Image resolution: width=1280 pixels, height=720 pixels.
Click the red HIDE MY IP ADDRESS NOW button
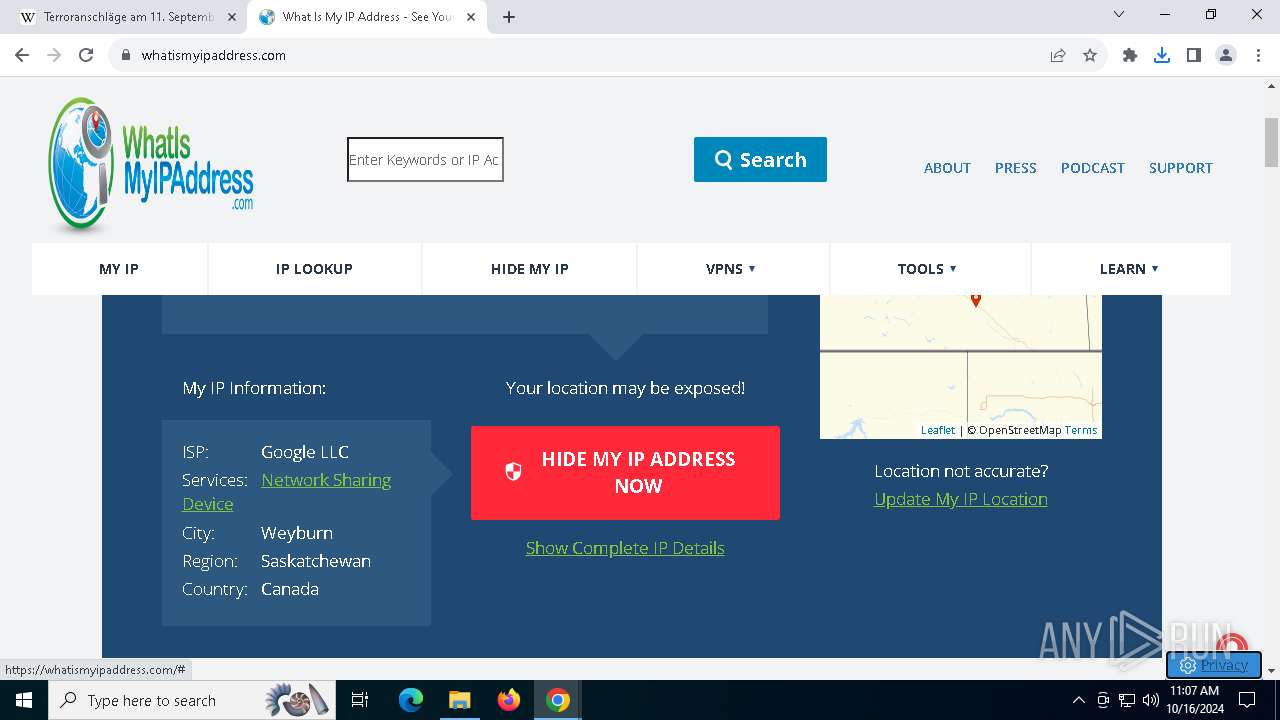[625, 473]
